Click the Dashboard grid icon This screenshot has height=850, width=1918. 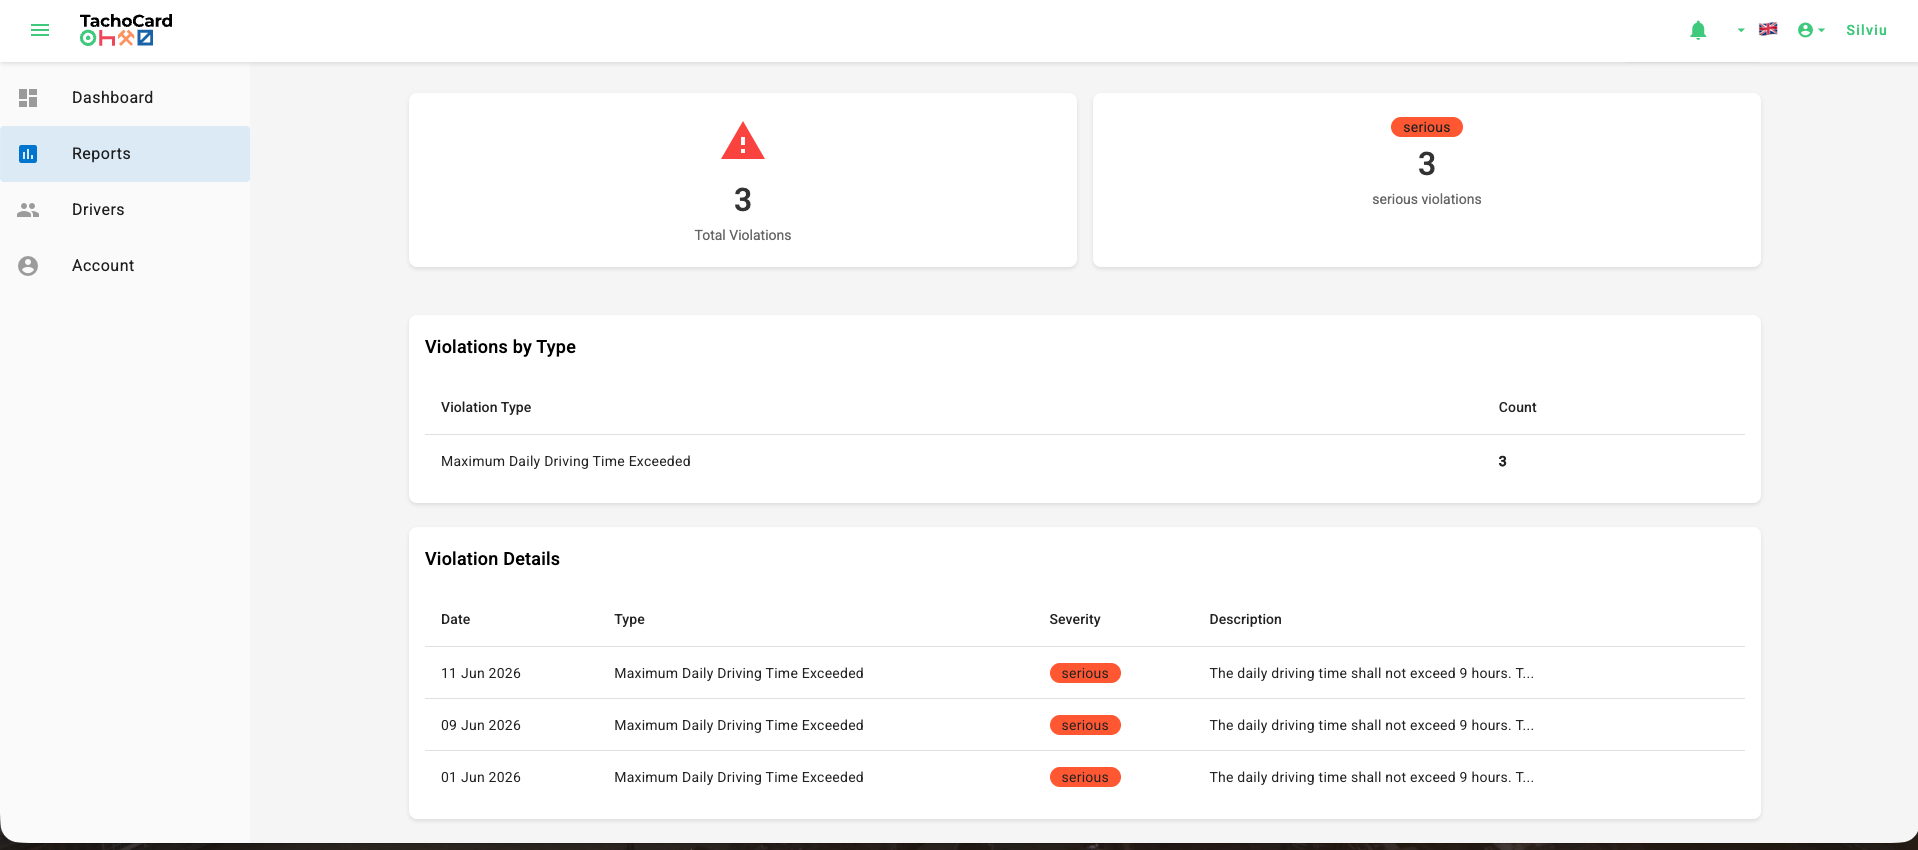click(28, 98)
